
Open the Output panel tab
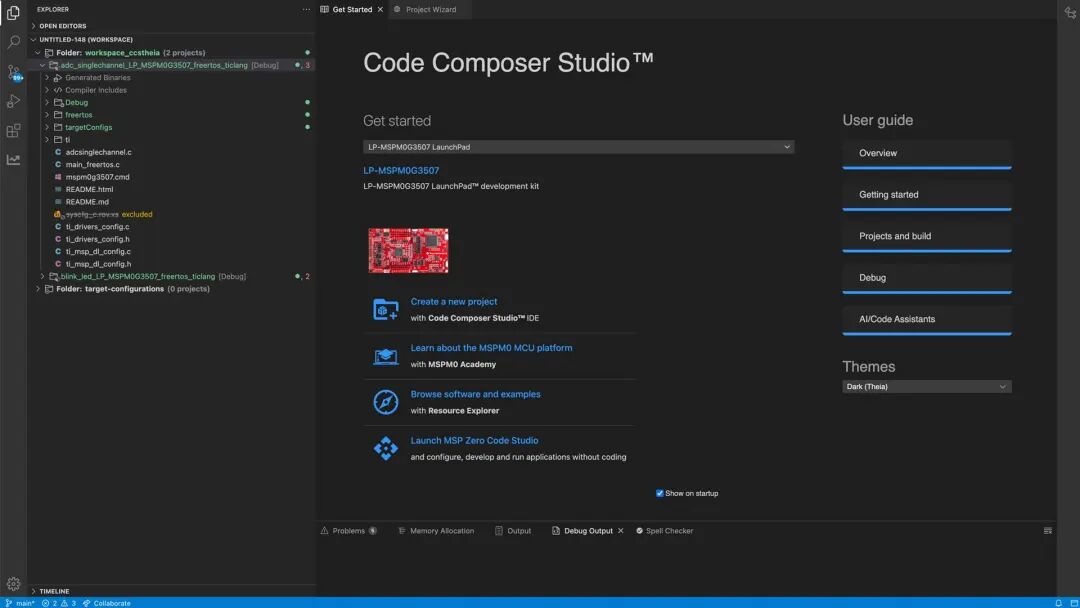coord(513,531)
